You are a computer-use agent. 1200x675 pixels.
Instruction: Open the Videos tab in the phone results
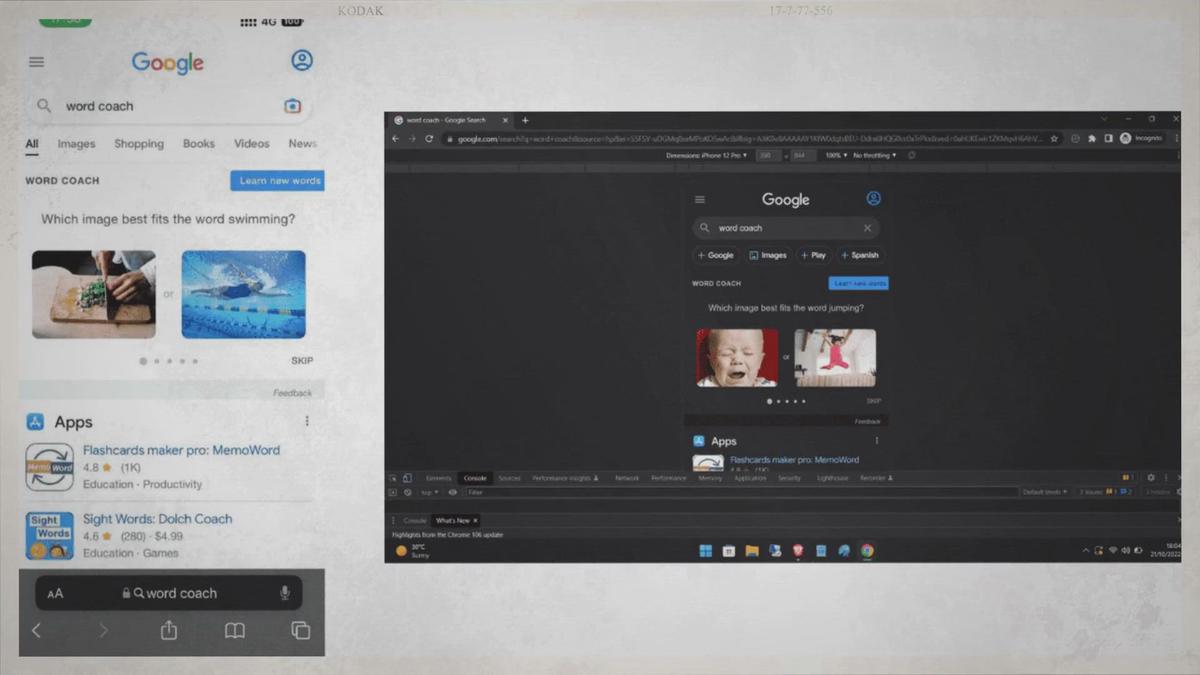point(252,144)
